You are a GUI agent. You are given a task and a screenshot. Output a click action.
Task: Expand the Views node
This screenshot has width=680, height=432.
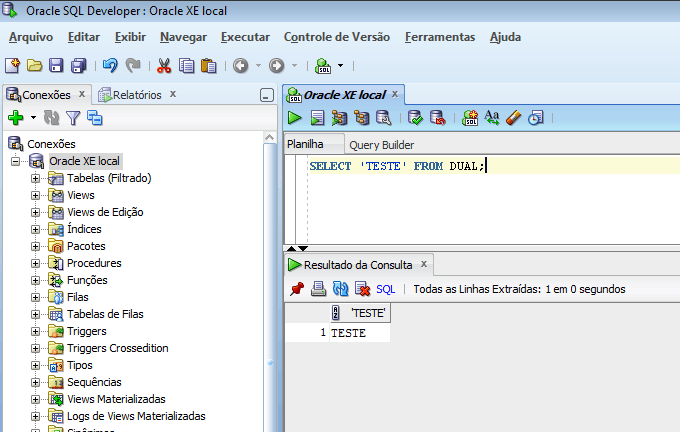pos(35,195)
